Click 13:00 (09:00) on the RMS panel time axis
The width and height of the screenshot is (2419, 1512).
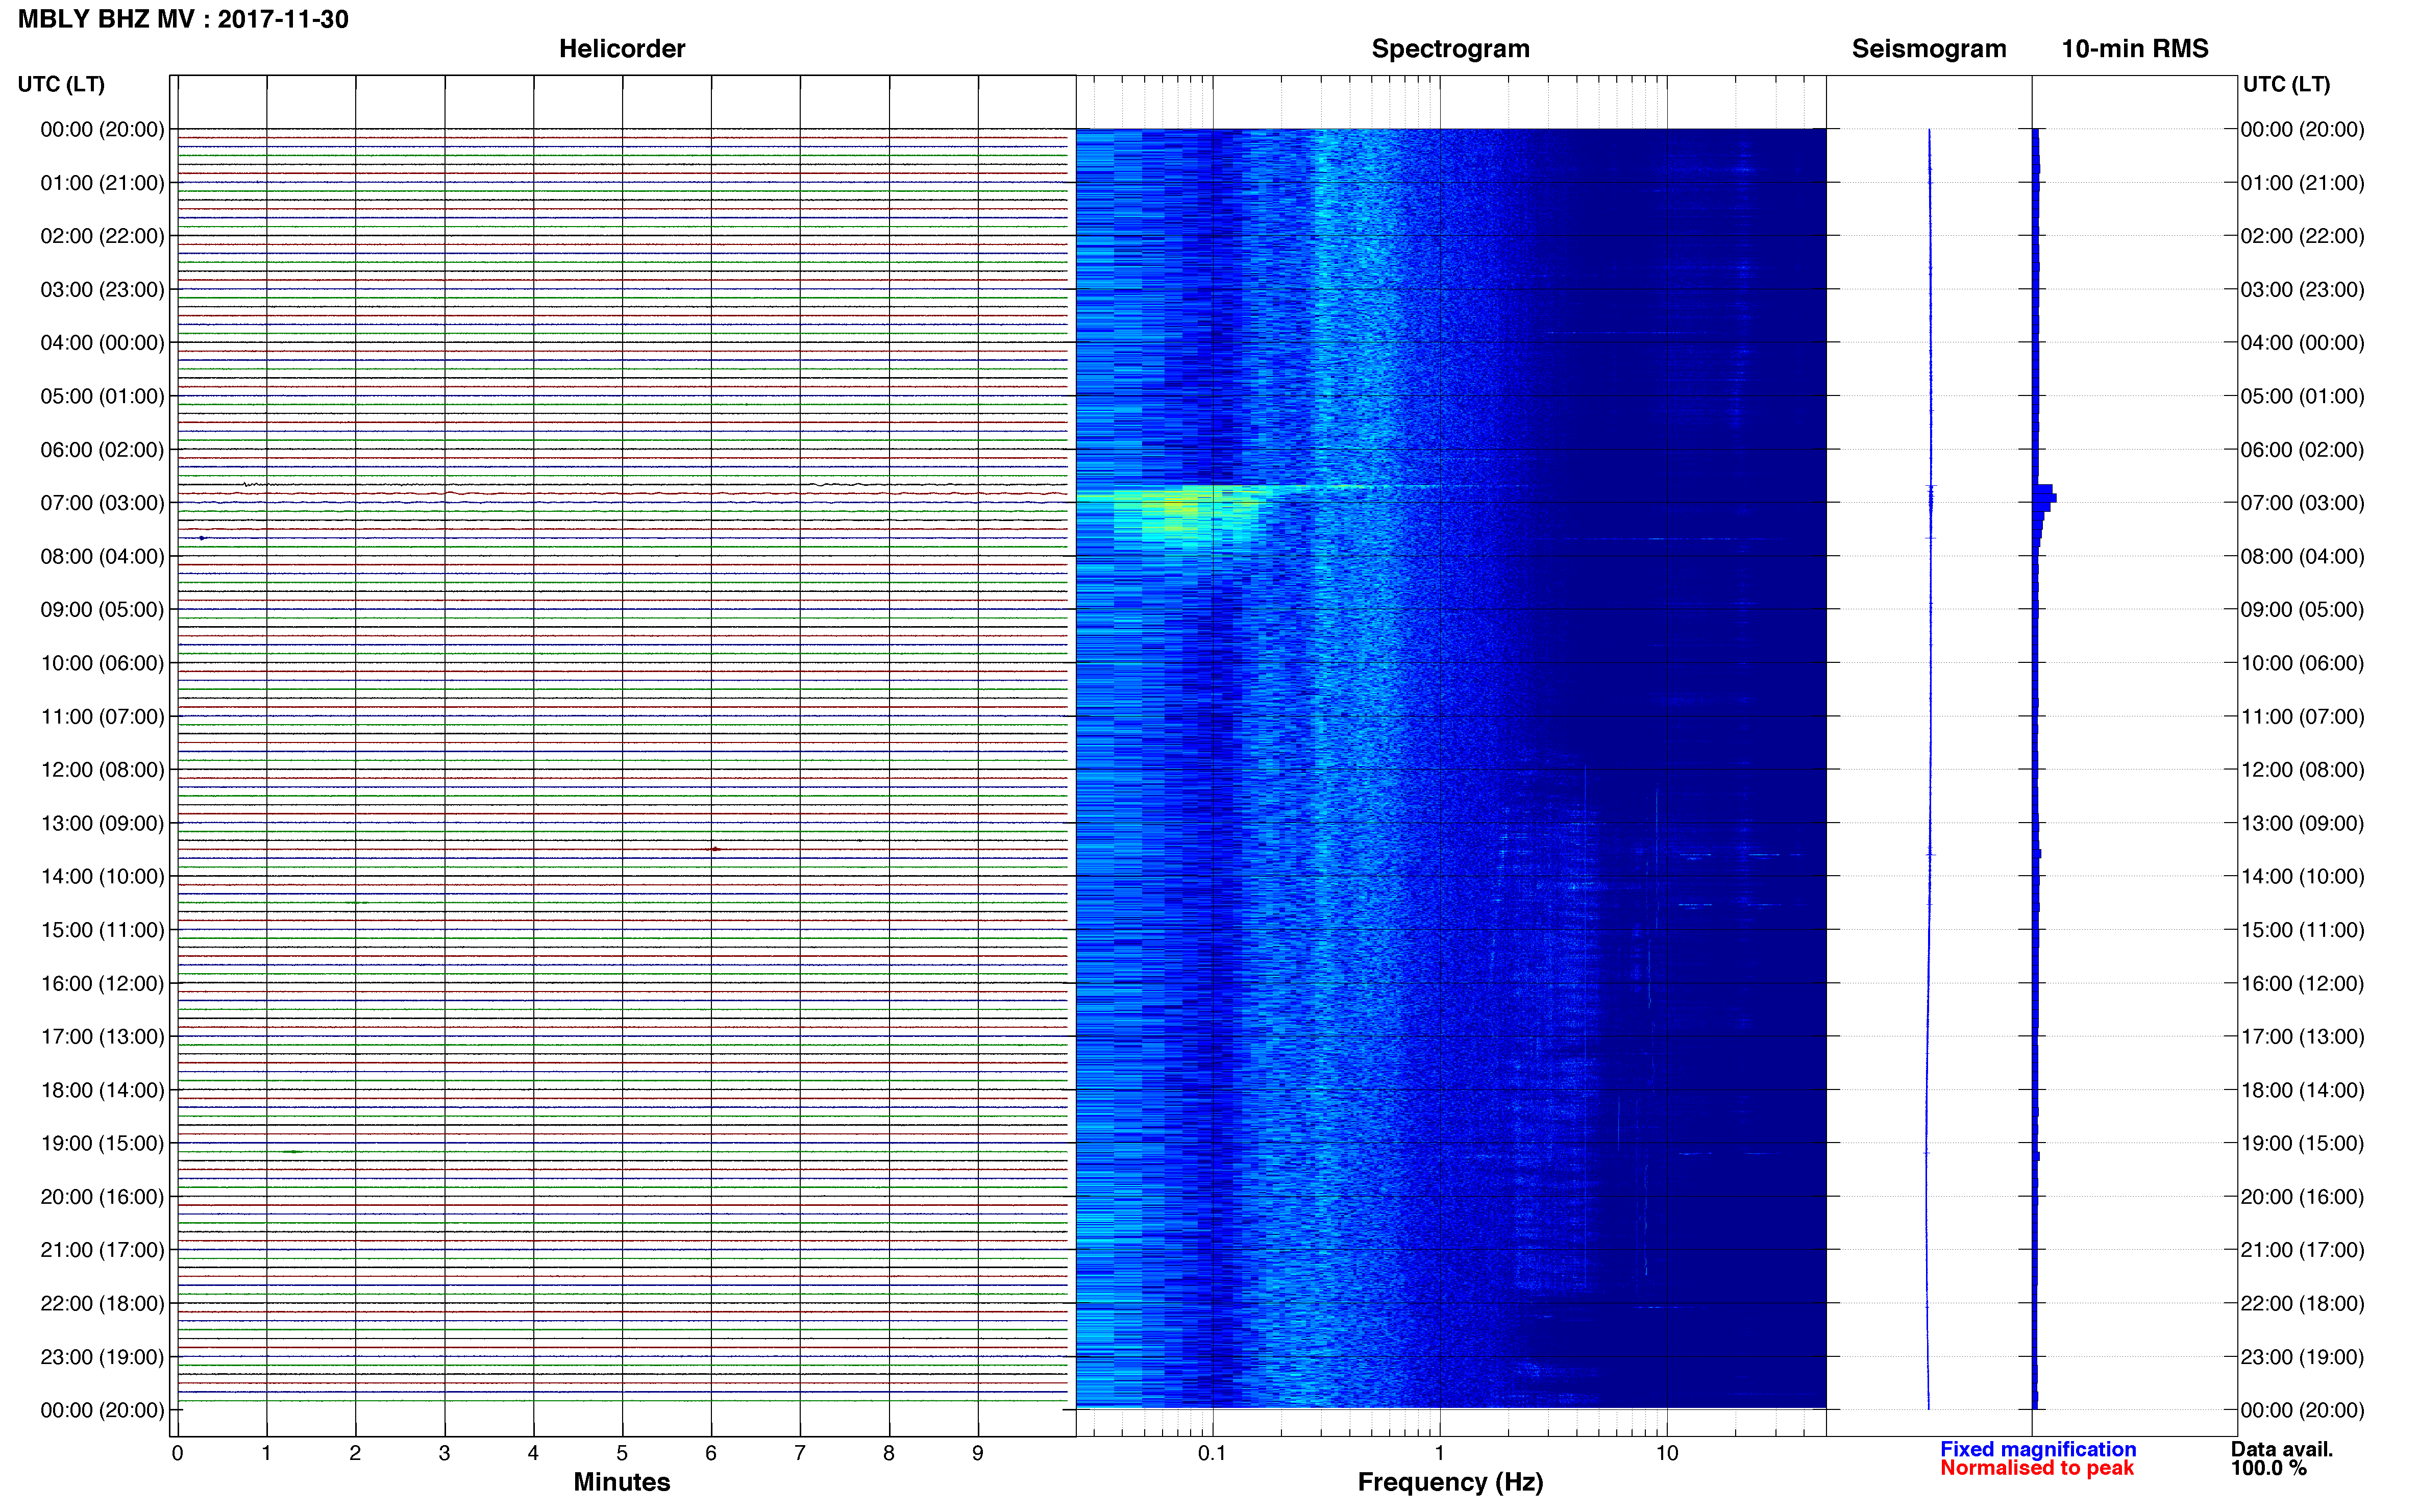(2302, 824)
